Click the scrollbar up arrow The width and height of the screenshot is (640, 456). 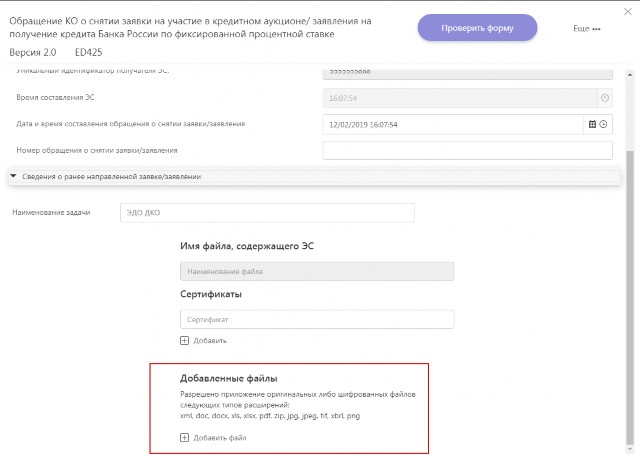click(629, 75)
